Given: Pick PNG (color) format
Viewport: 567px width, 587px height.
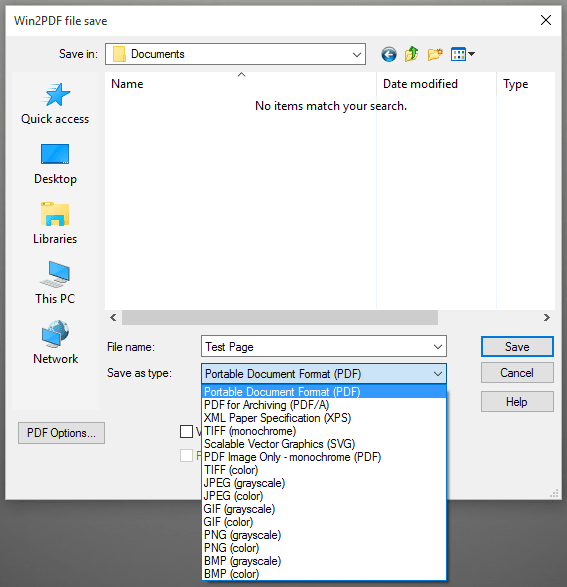Looking at the screenshot, I should point(324,548).
